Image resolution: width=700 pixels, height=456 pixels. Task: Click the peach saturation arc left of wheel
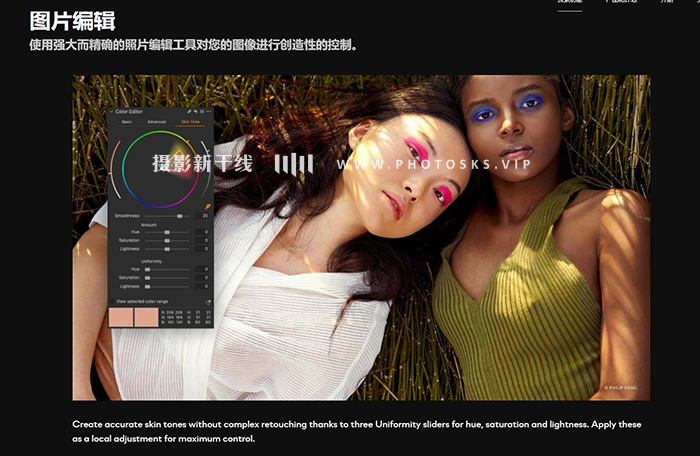(114, 170)
